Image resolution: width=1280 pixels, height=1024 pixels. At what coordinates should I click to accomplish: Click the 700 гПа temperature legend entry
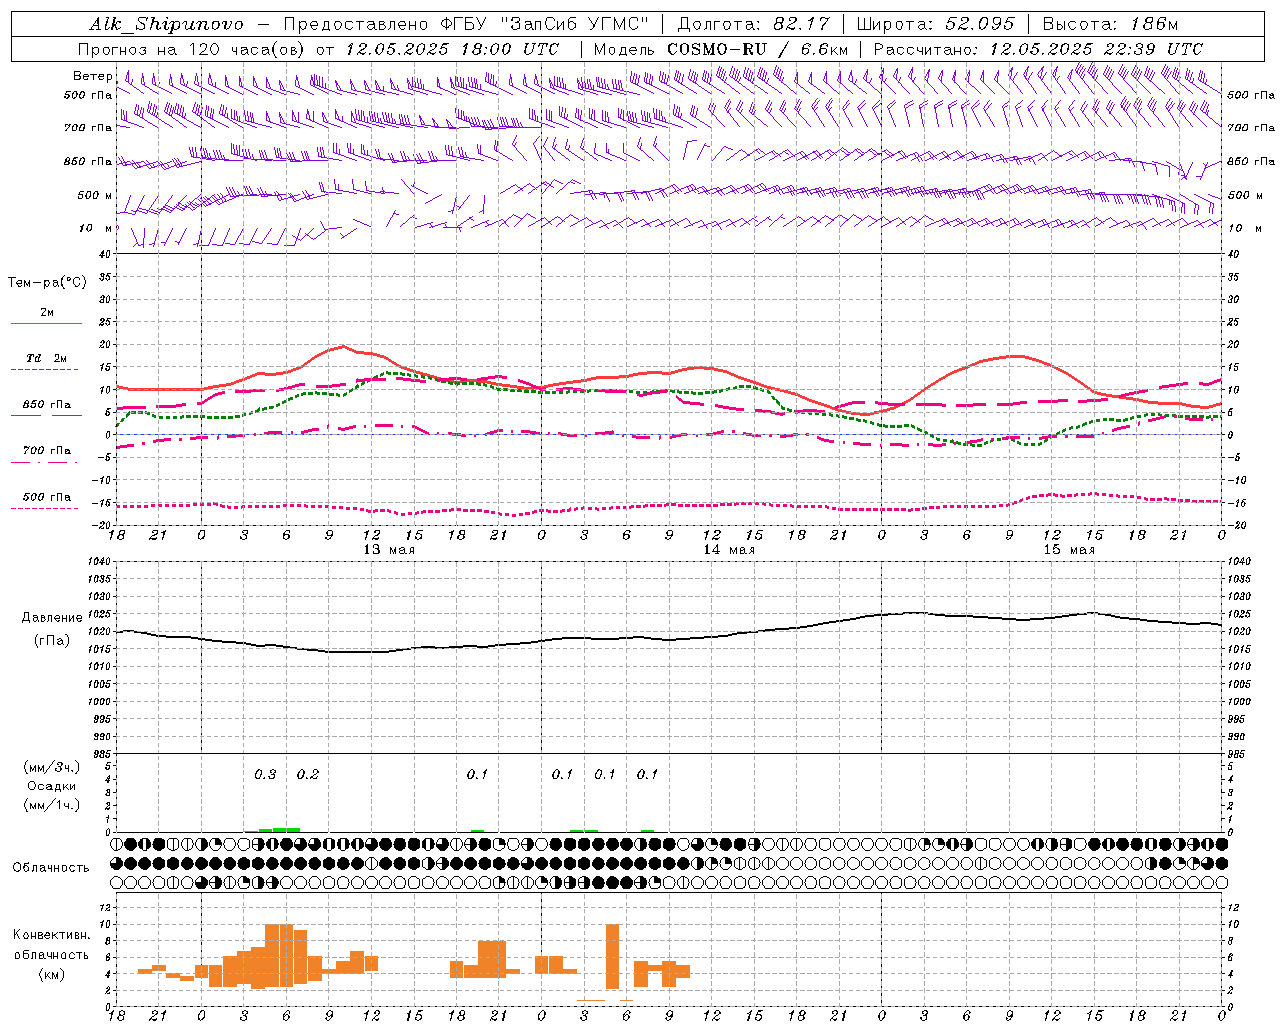[x=46, y=451]
